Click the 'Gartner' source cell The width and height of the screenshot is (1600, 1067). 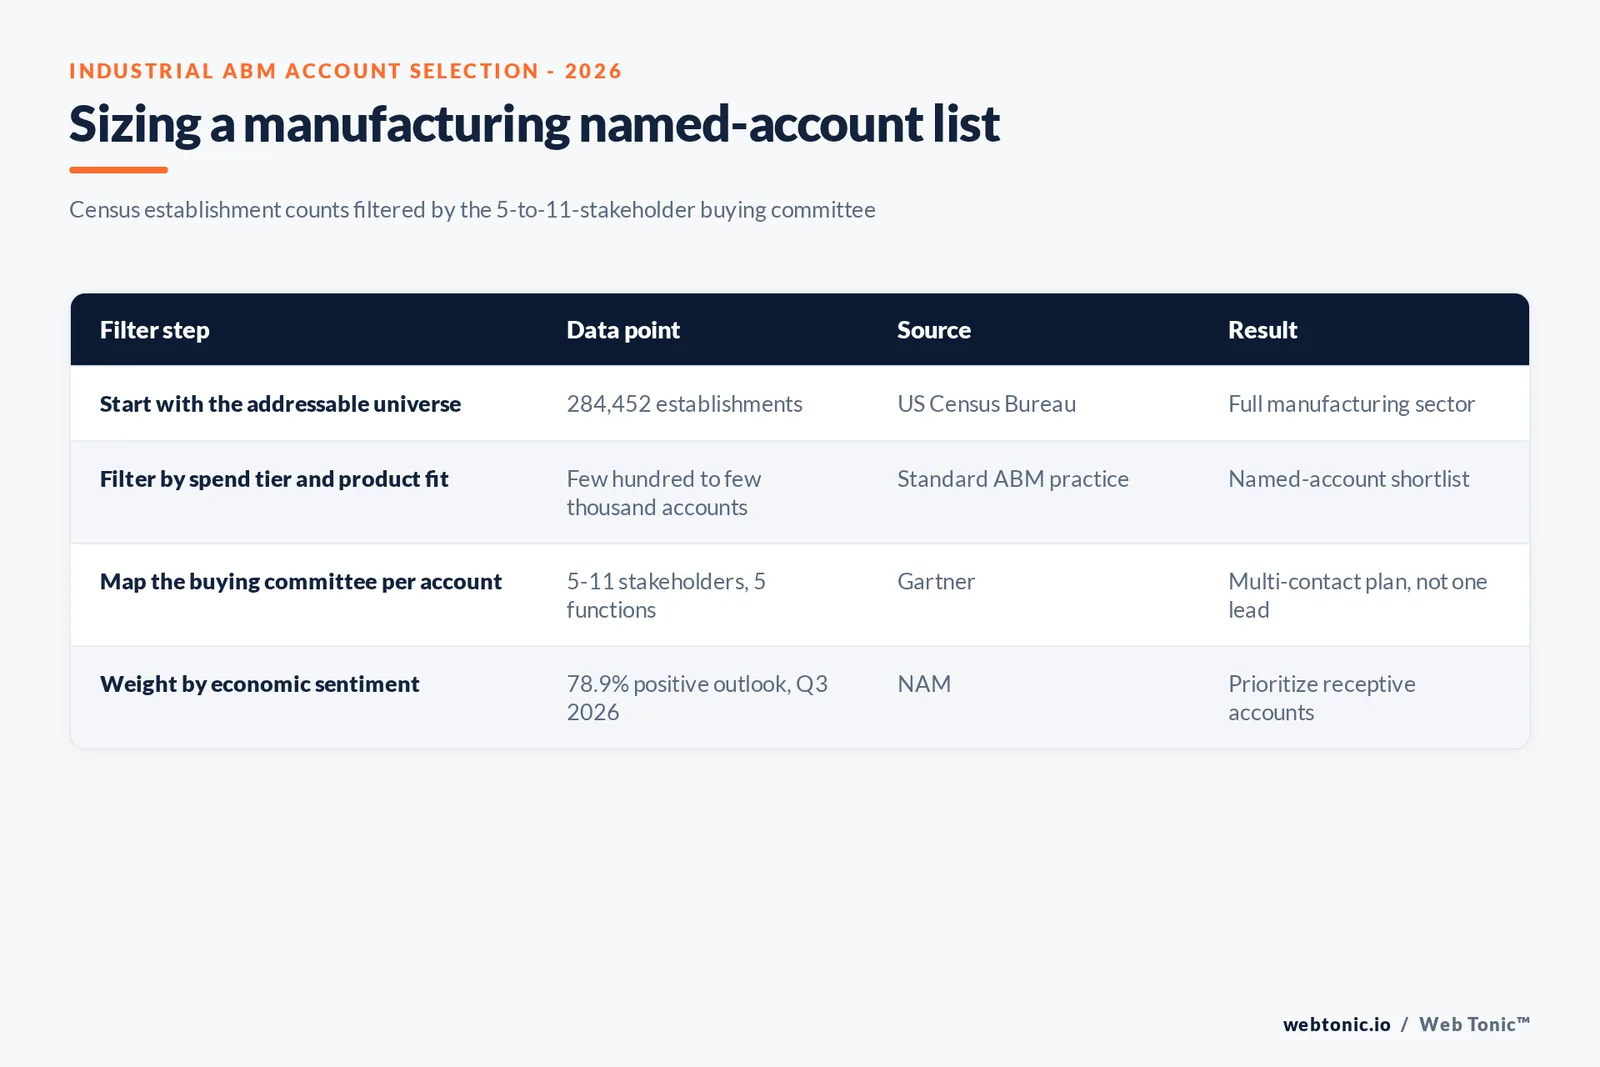[x=936, y=582]
